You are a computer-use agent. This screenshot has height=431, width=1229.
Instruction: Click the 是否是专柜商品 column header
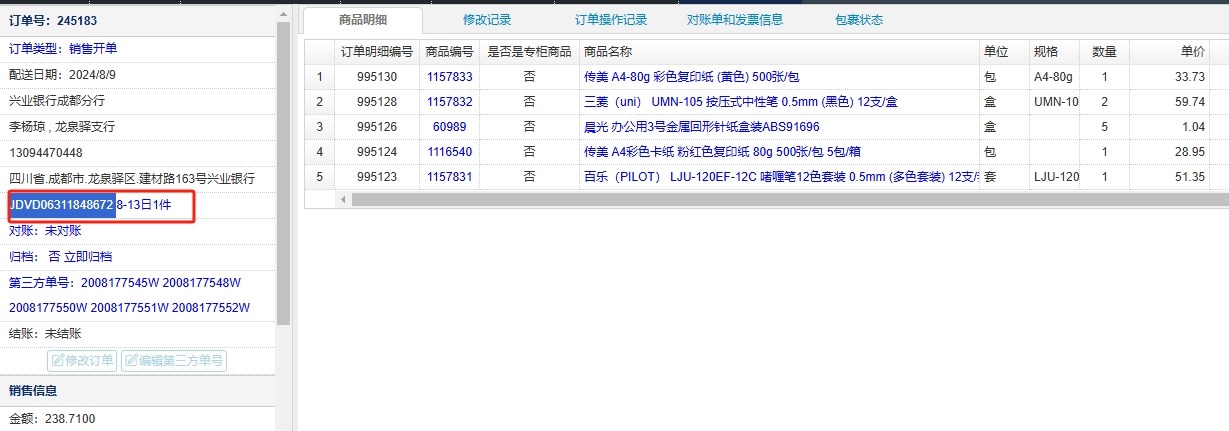[529, 52]
